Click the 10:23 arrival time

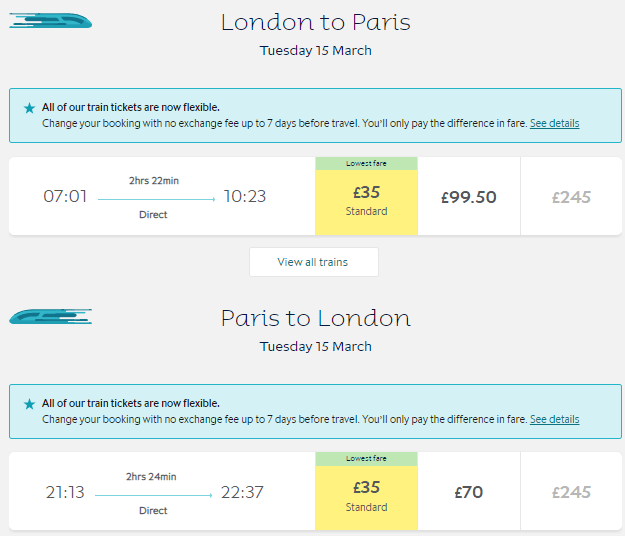(x=245, y=197)
